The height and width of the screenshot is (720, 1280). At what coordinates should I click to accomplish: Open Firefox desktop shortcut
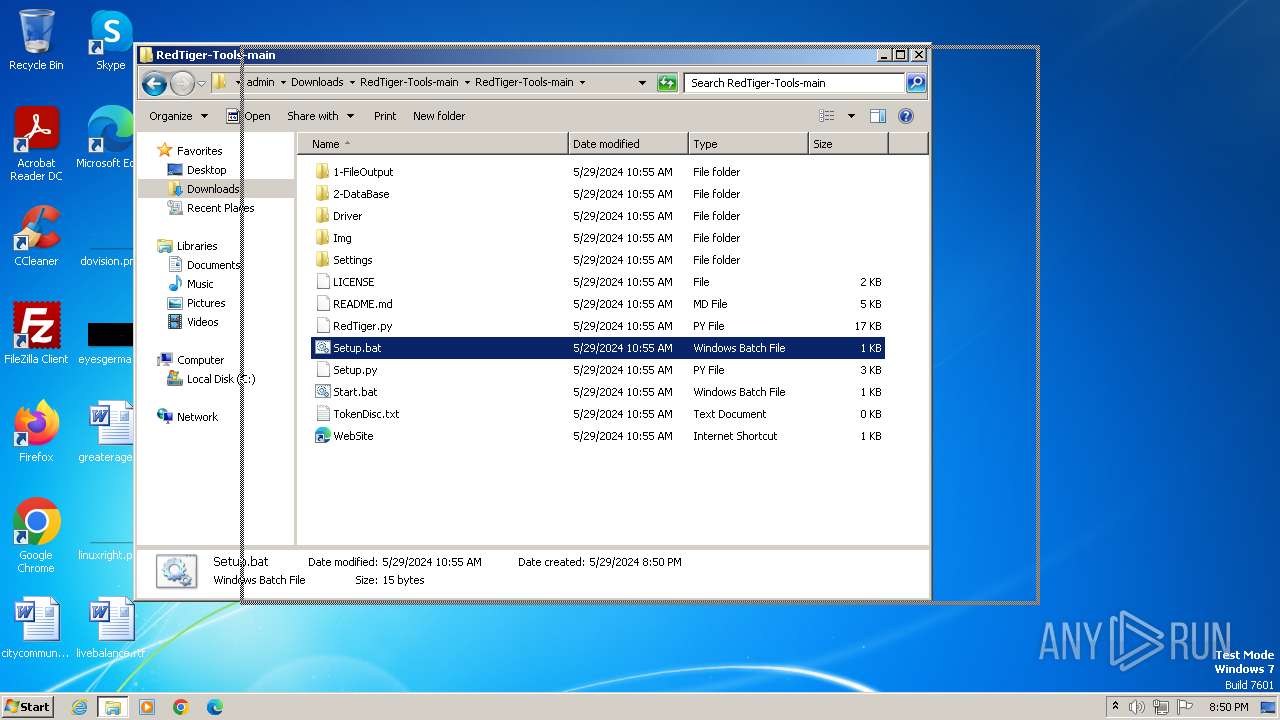pyautogui.click(x=36, y=432)
